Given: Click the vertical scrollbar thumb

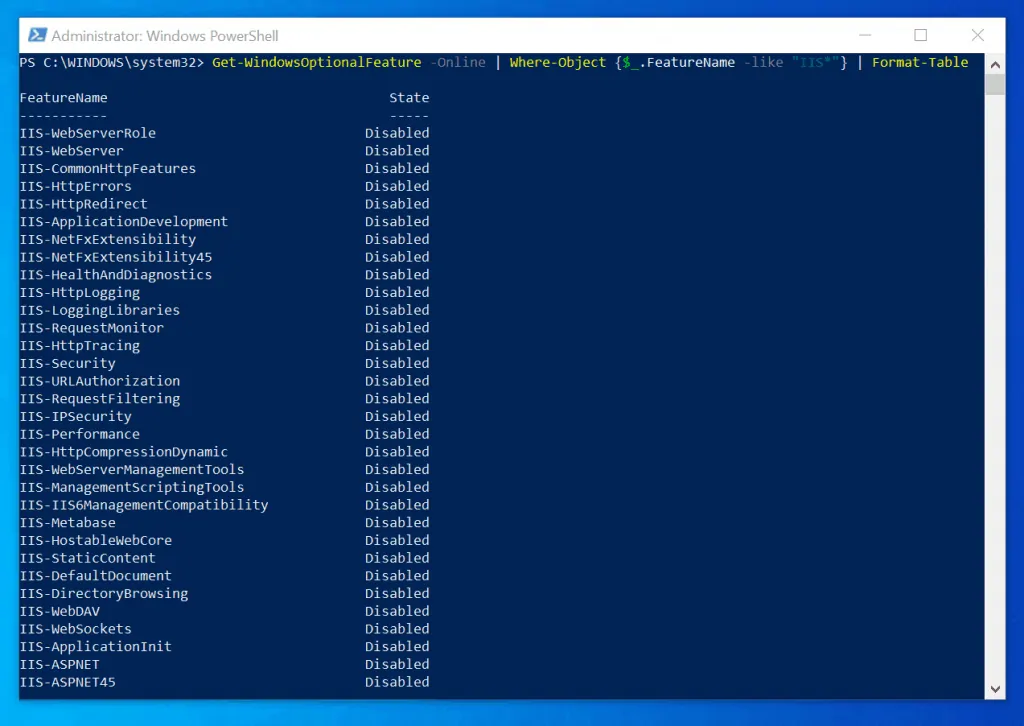Looking at the screenshot, I should point(995,85).
